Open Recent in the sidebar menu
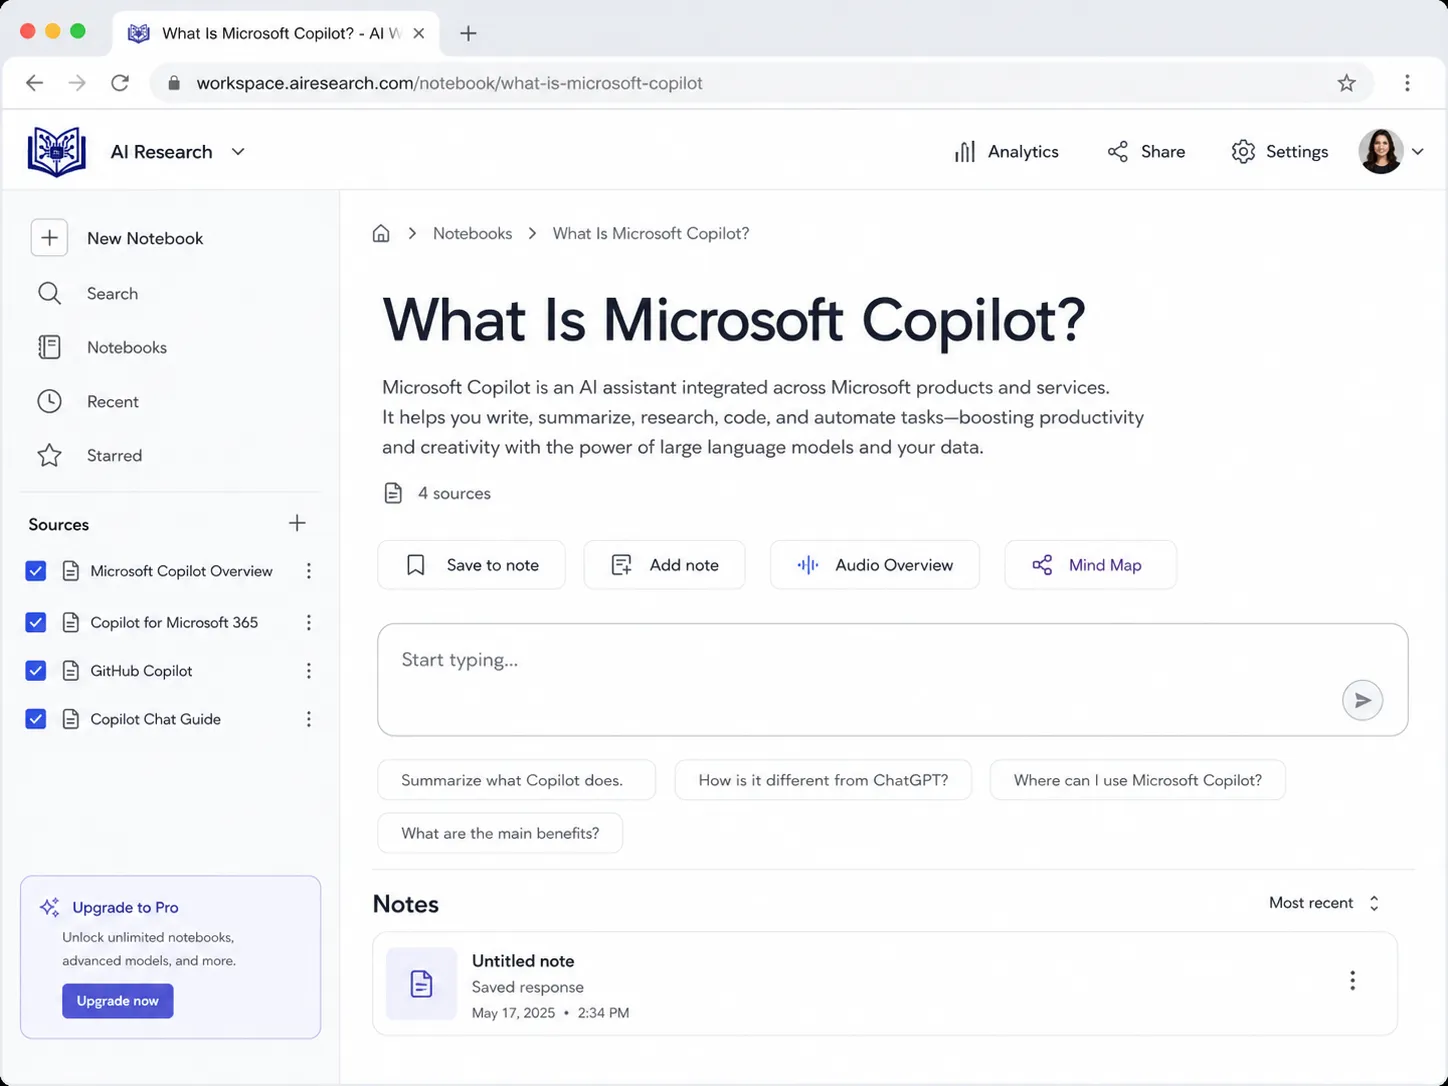 pyautogui.click(x=113, y=401)
